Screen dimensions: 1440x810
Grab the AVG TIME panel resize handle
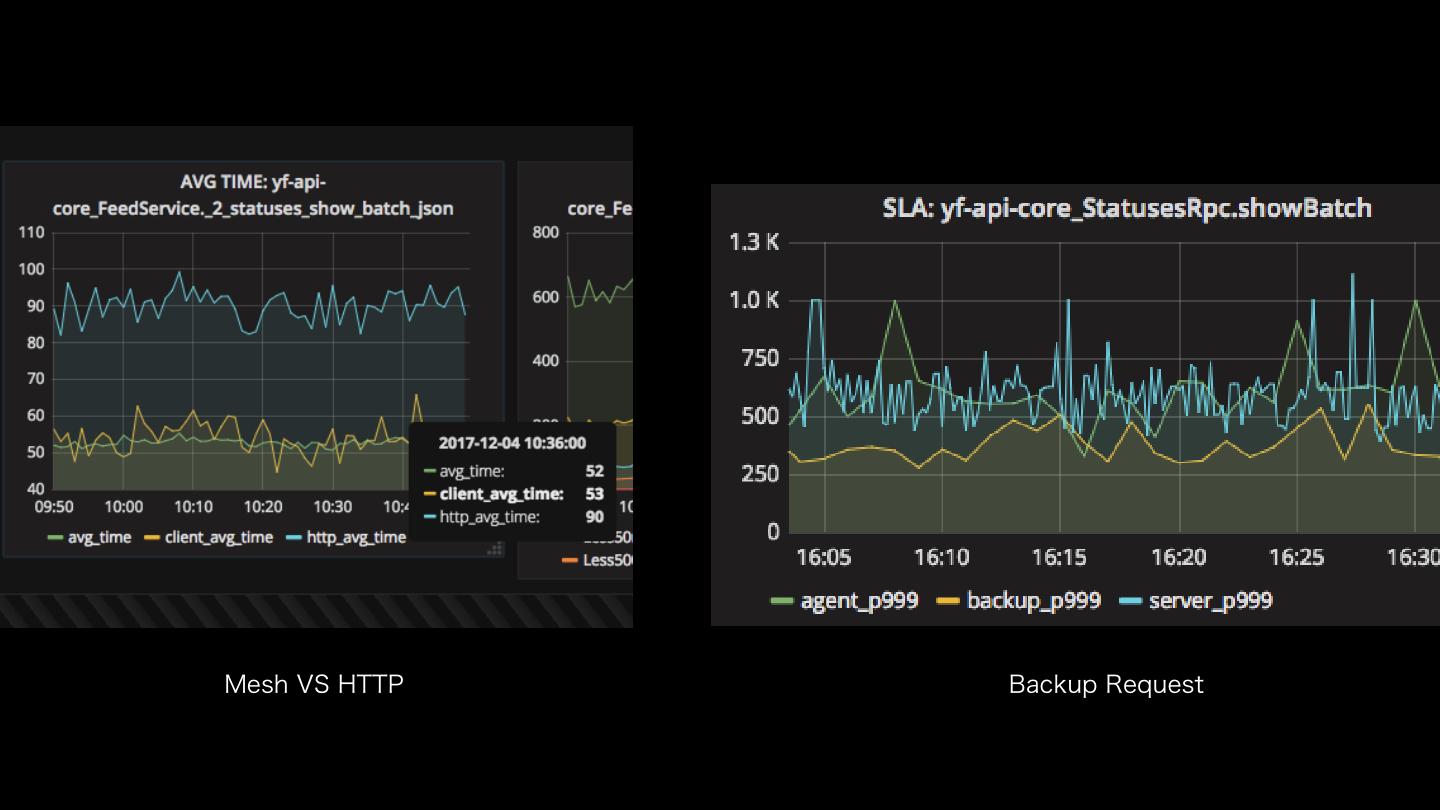(495, 548)
